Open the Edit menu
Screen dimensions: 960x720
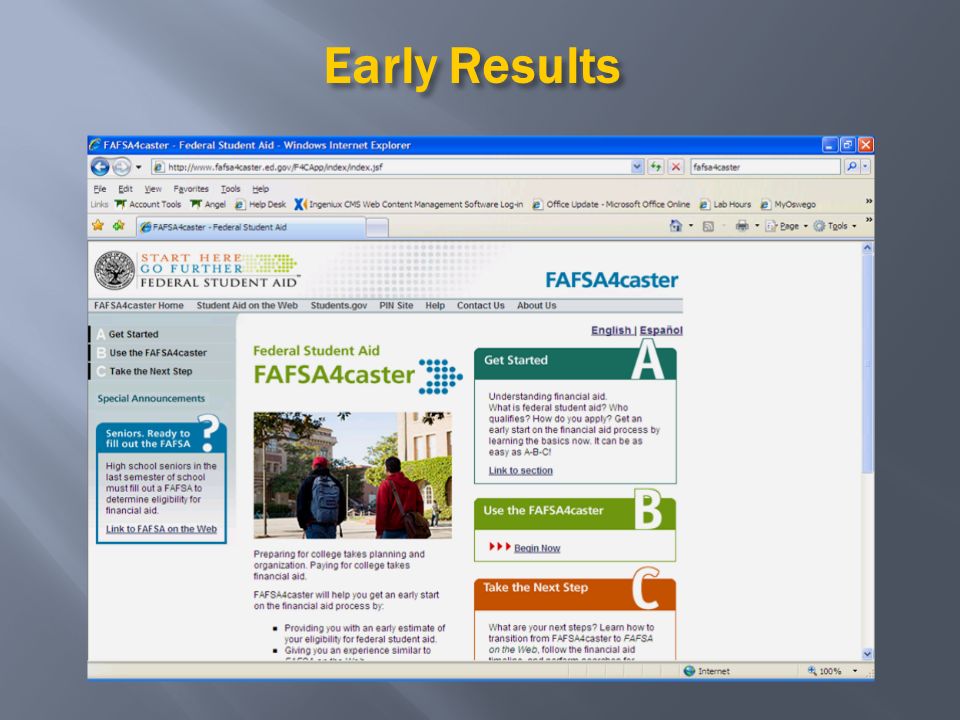pos(125,189)
